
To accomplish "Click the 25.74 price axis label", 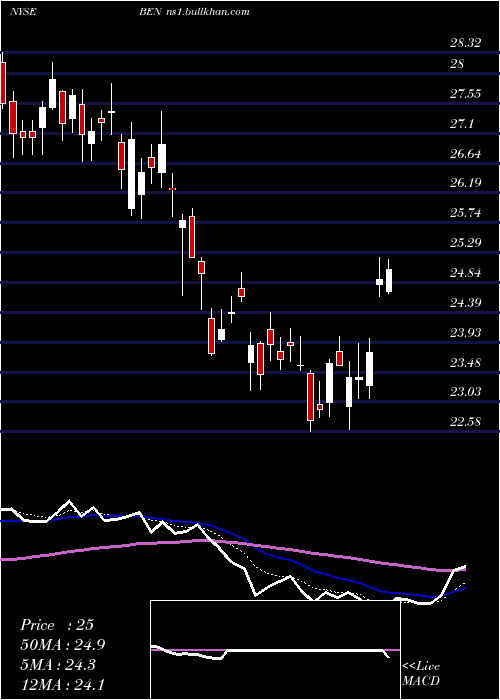I will tap(465, 212).
